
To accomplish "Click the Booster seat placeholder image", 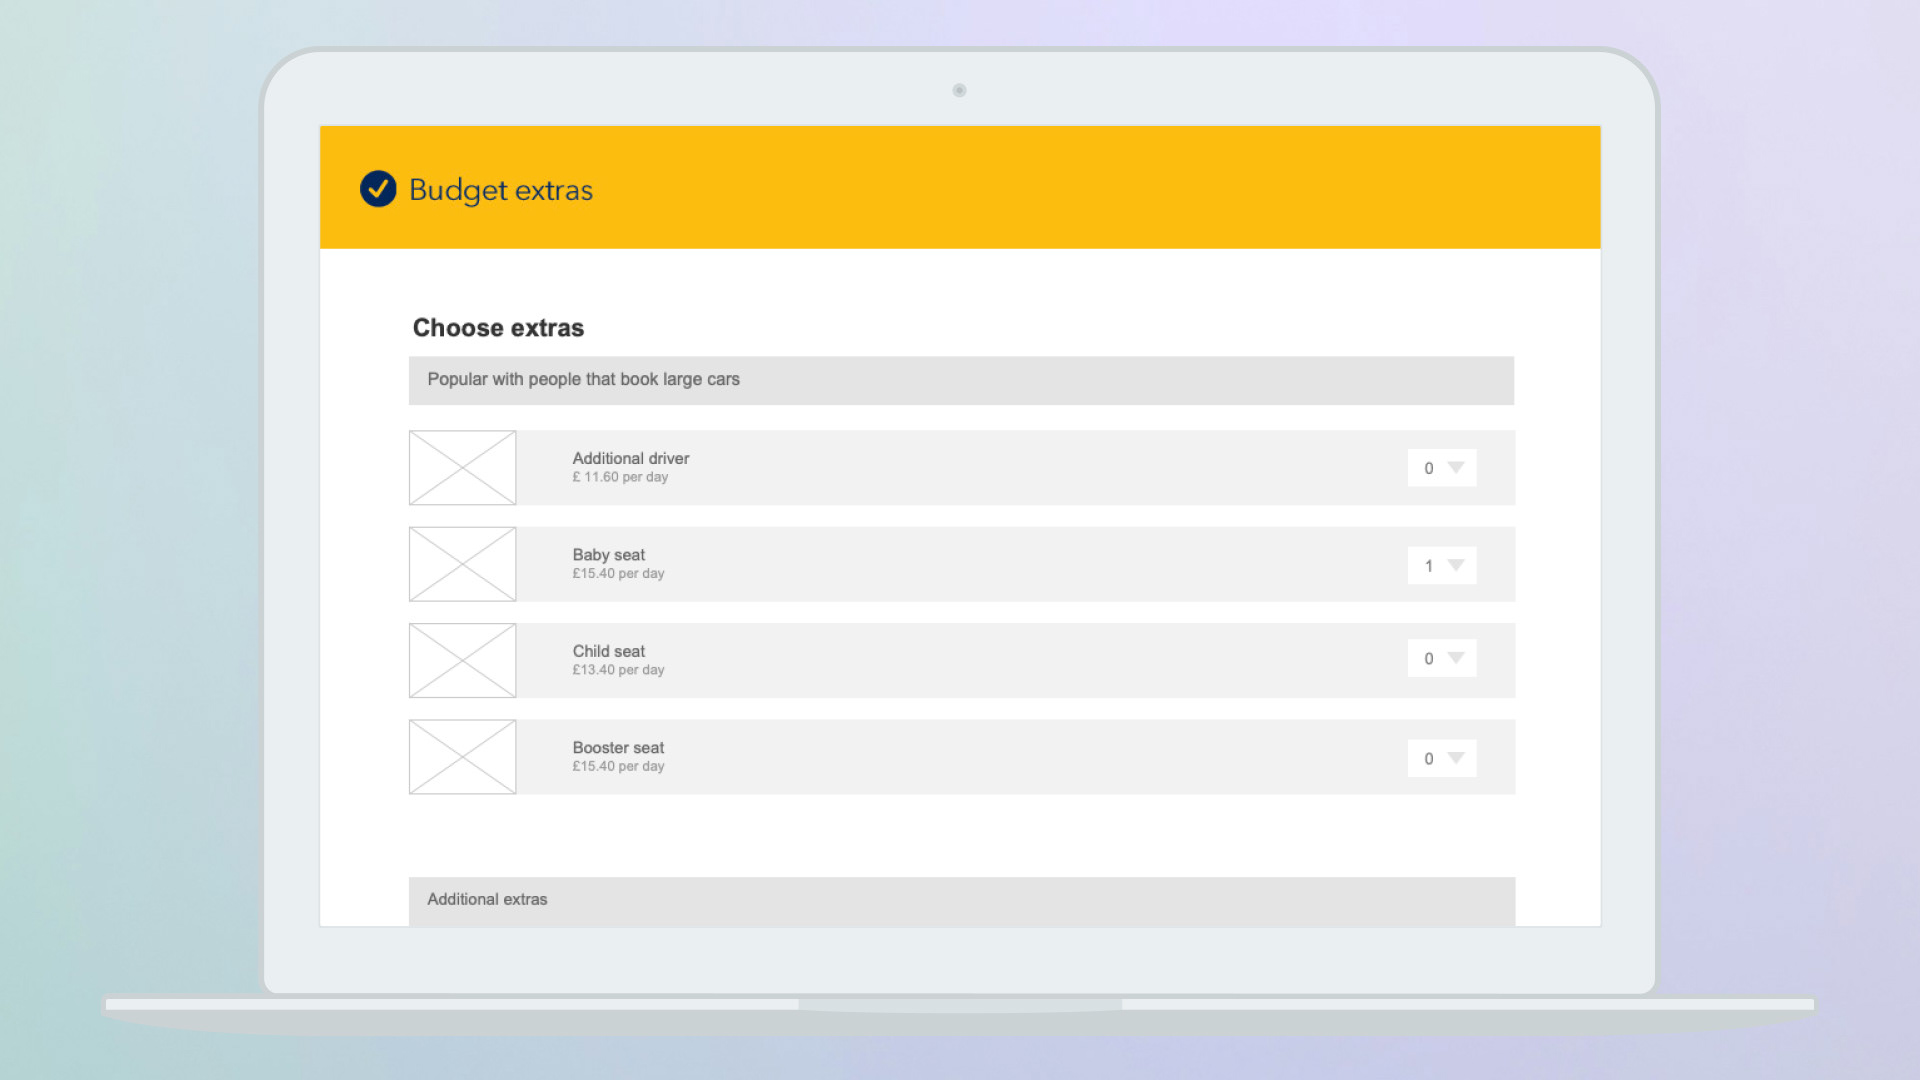I will tap(462, 757).
